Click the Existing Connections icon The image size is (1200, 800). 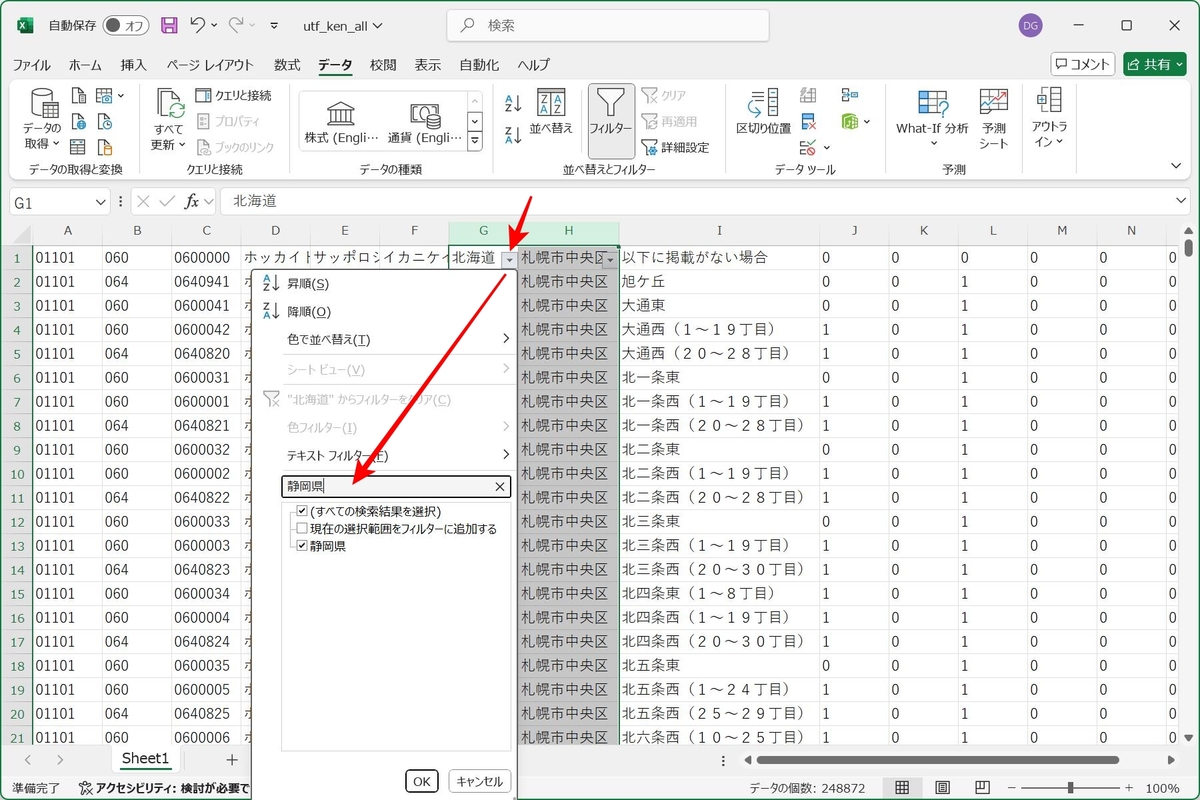104,147
